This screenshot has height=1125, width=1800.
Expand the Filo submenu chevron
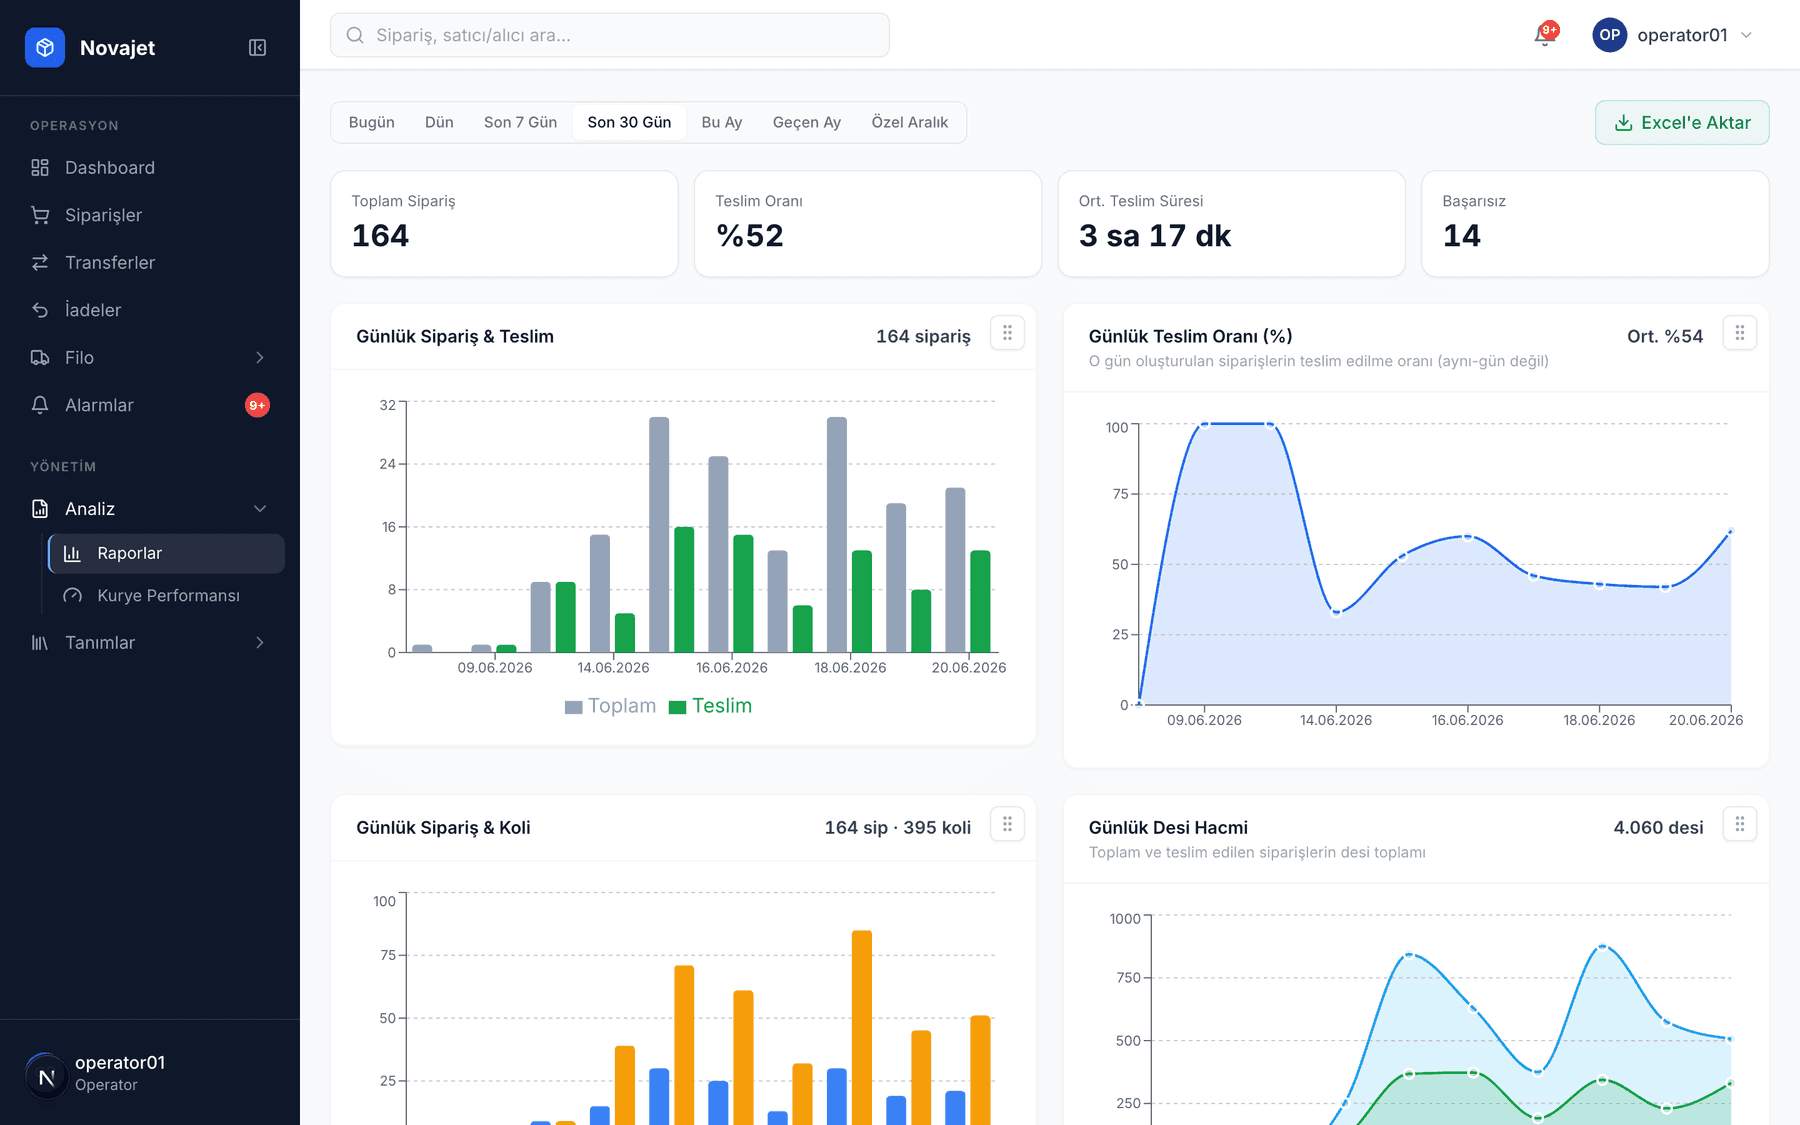(x=260, y=357)
